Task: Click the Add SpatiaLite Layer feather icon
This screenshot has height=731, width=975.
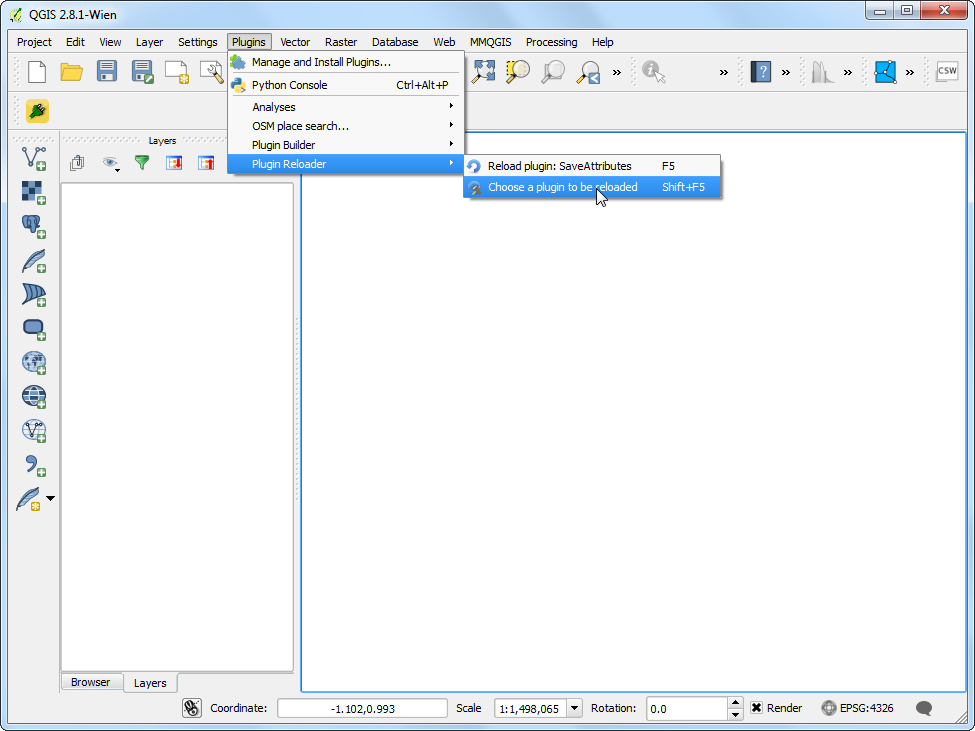Action: pos(34,260)
